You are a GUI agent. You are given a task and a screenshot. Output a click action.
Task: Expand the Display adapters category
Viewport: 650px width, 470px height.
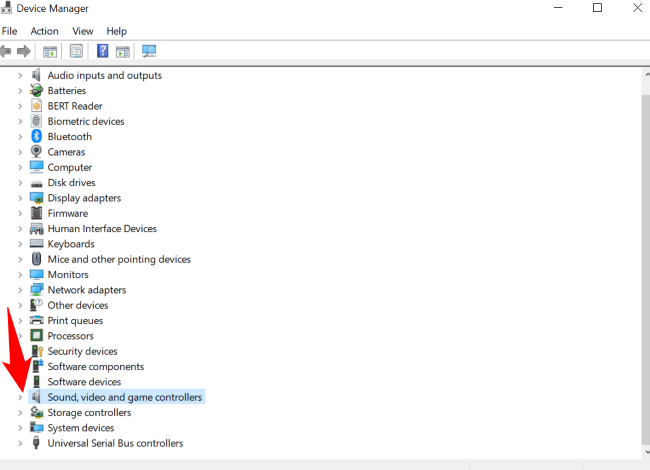coord(20,198)
